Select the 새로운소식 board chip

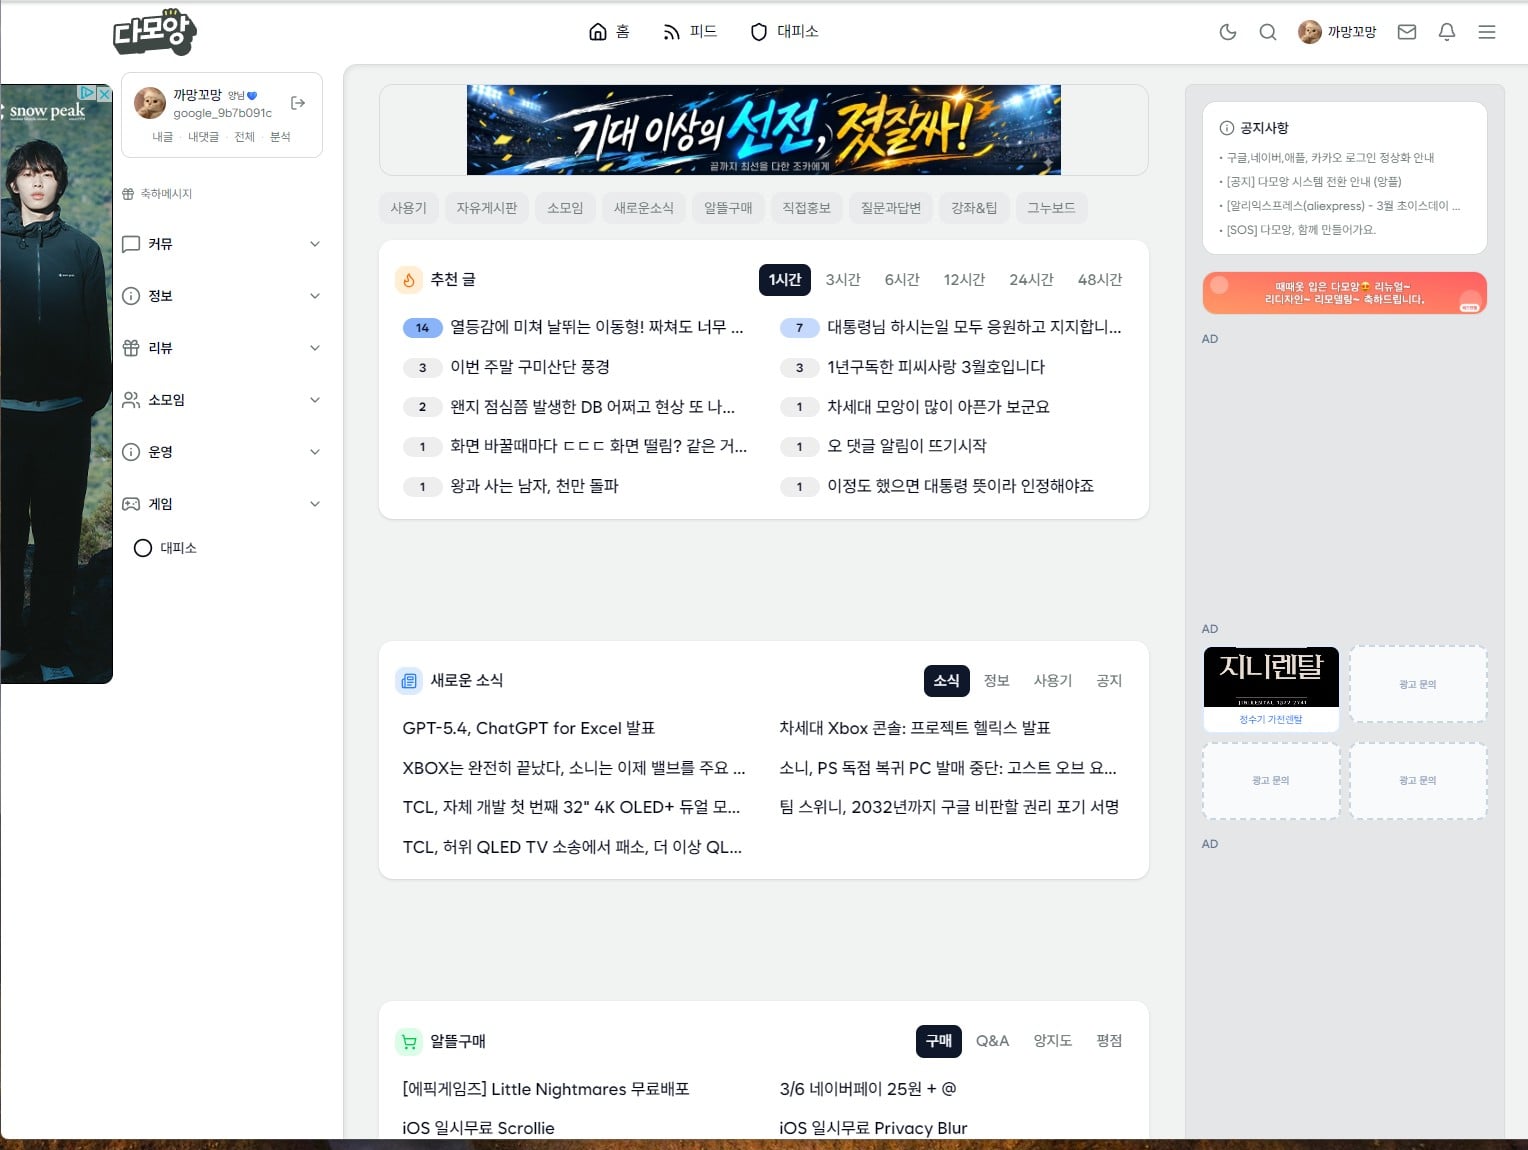tap(643, 208)
